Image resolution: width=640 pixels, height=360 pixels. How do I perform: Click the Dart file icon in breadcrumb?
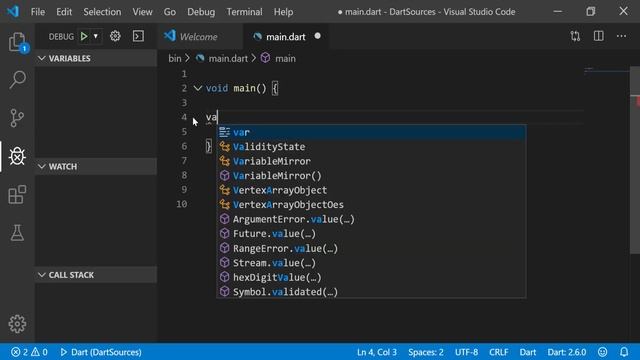200,58
